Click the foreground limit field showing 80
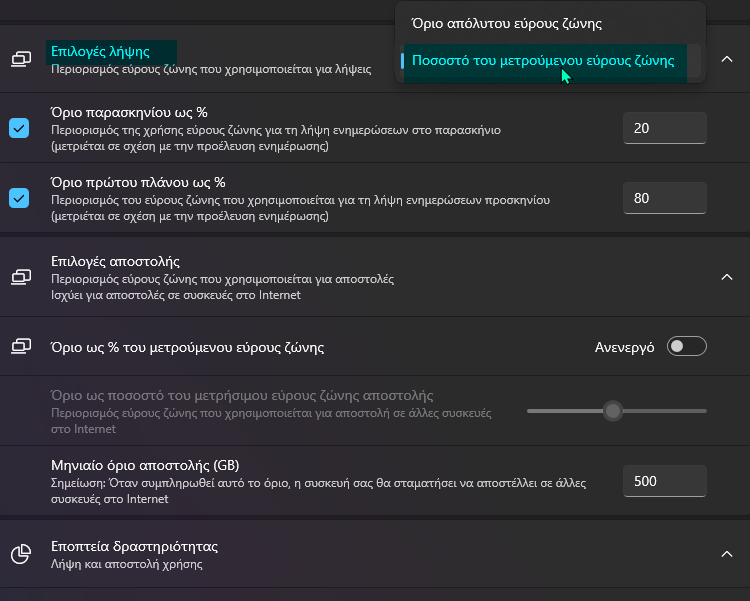The width and height of the screenshot is (750, 601). tap(664, 198)
